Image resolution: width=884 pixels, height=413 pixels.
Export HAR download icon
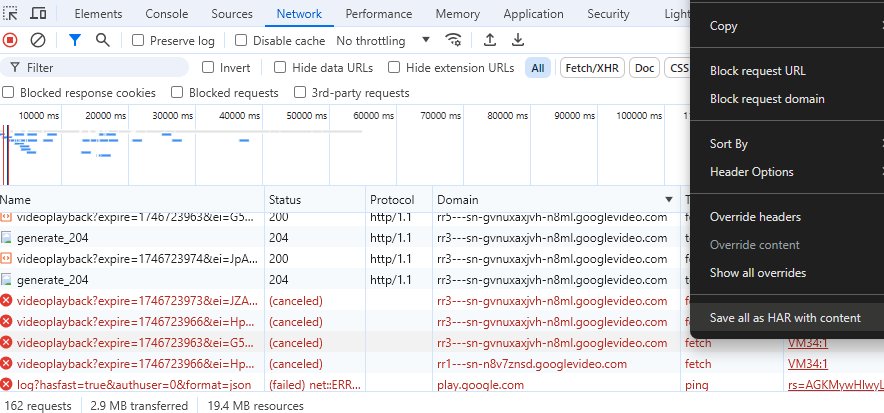[518, 40]
